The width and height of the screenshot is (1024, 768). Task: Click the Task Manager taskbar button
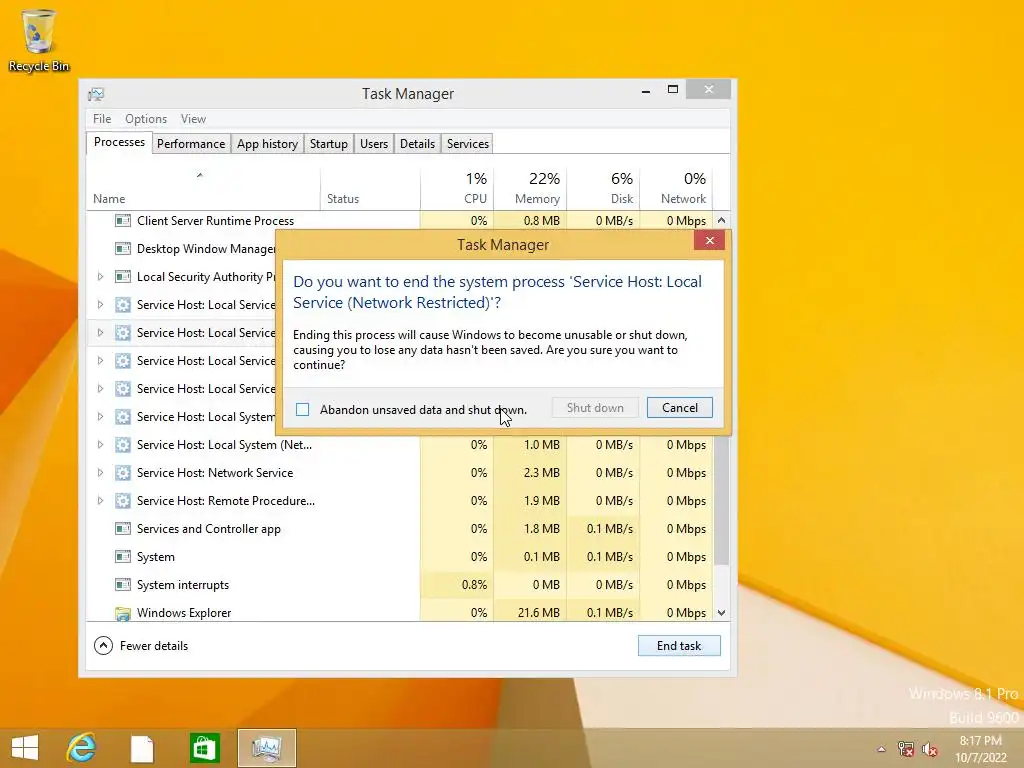point(266,748)
